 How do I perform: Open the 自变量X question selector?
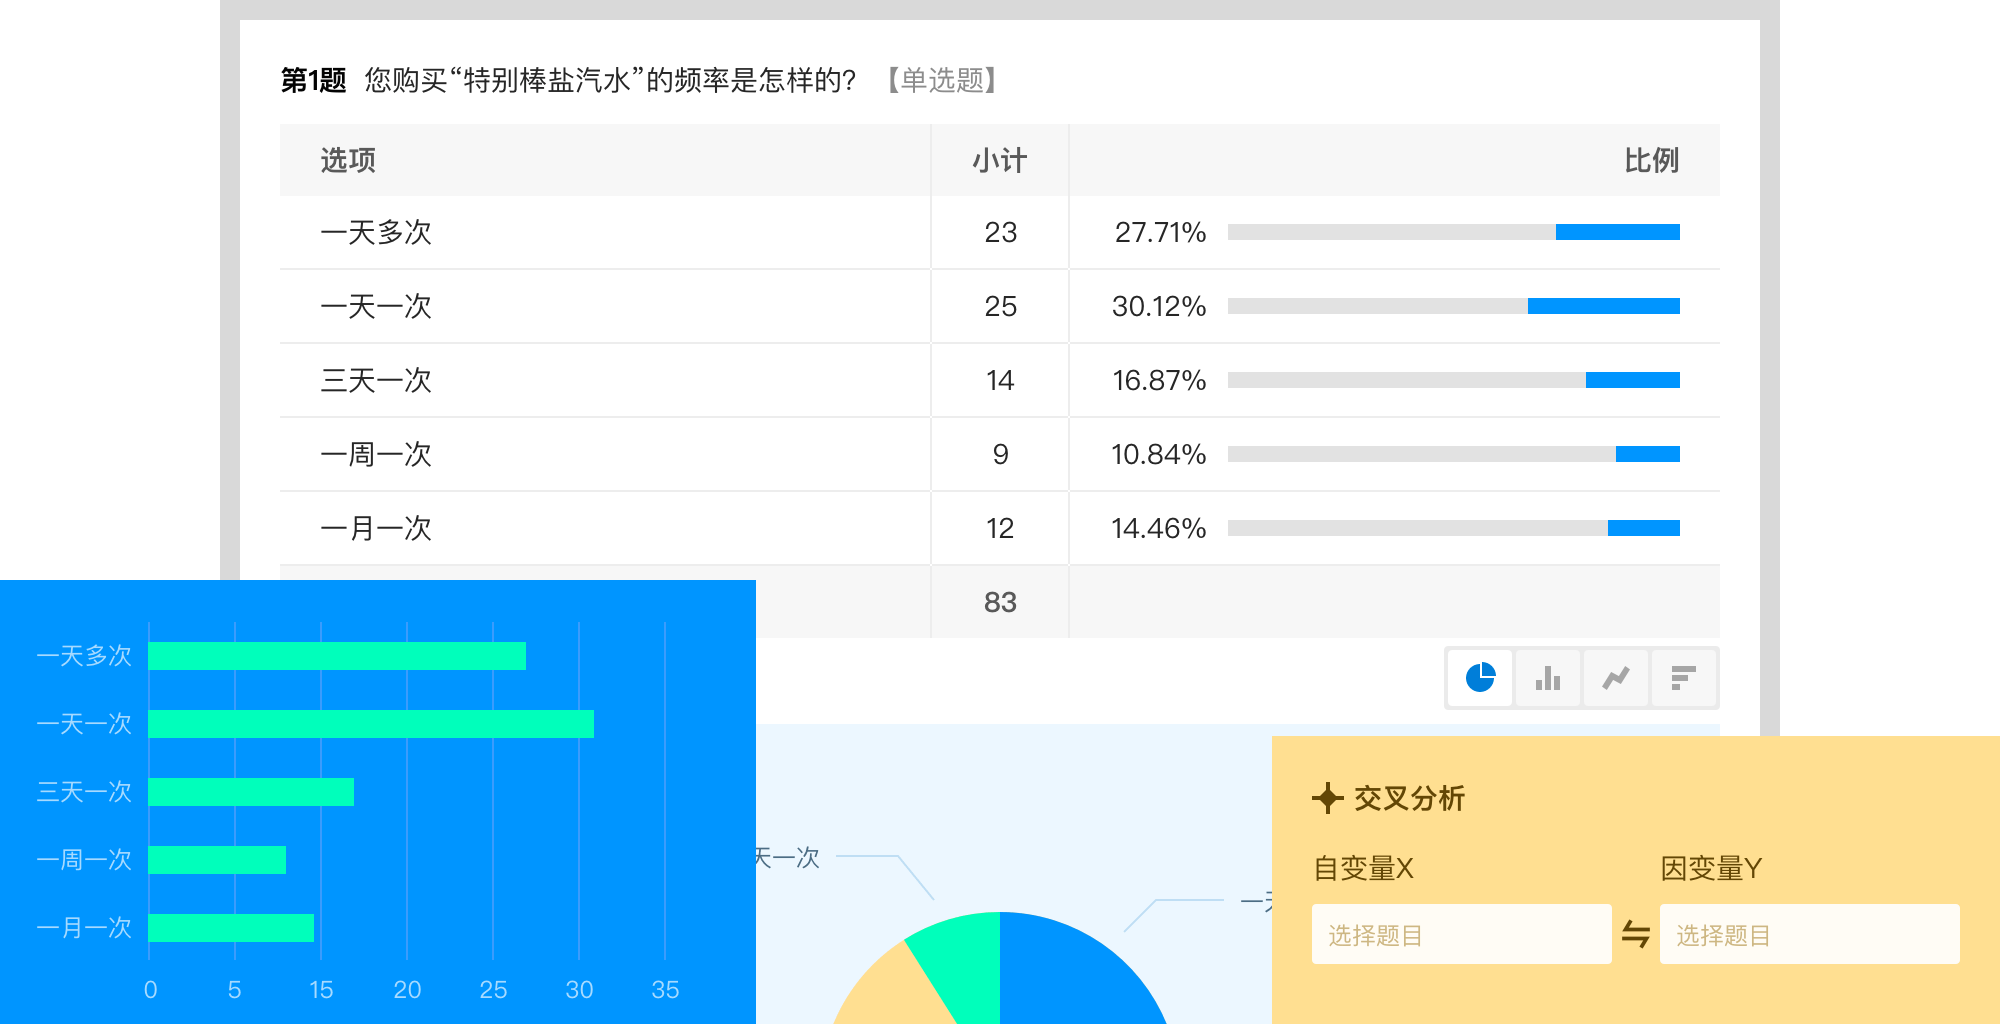pyautogui.click(x=1462, y=934)
